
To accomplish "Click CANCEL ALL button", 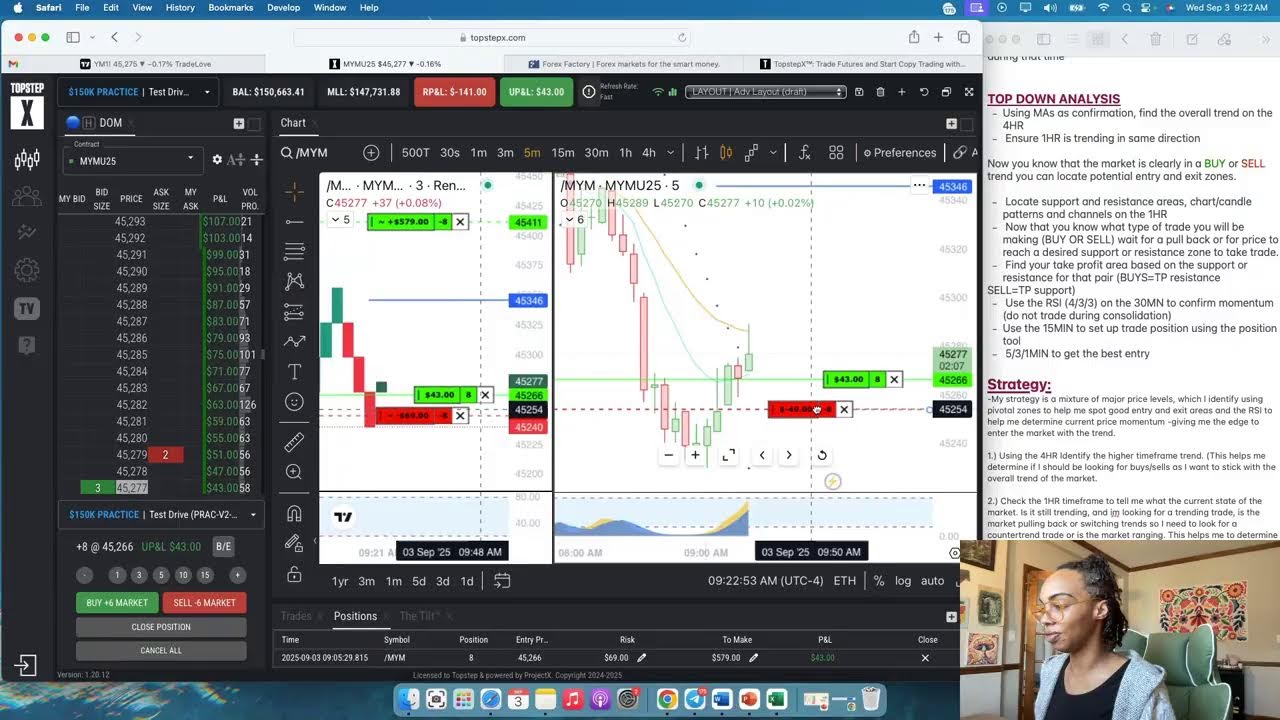I will point(161,650).
